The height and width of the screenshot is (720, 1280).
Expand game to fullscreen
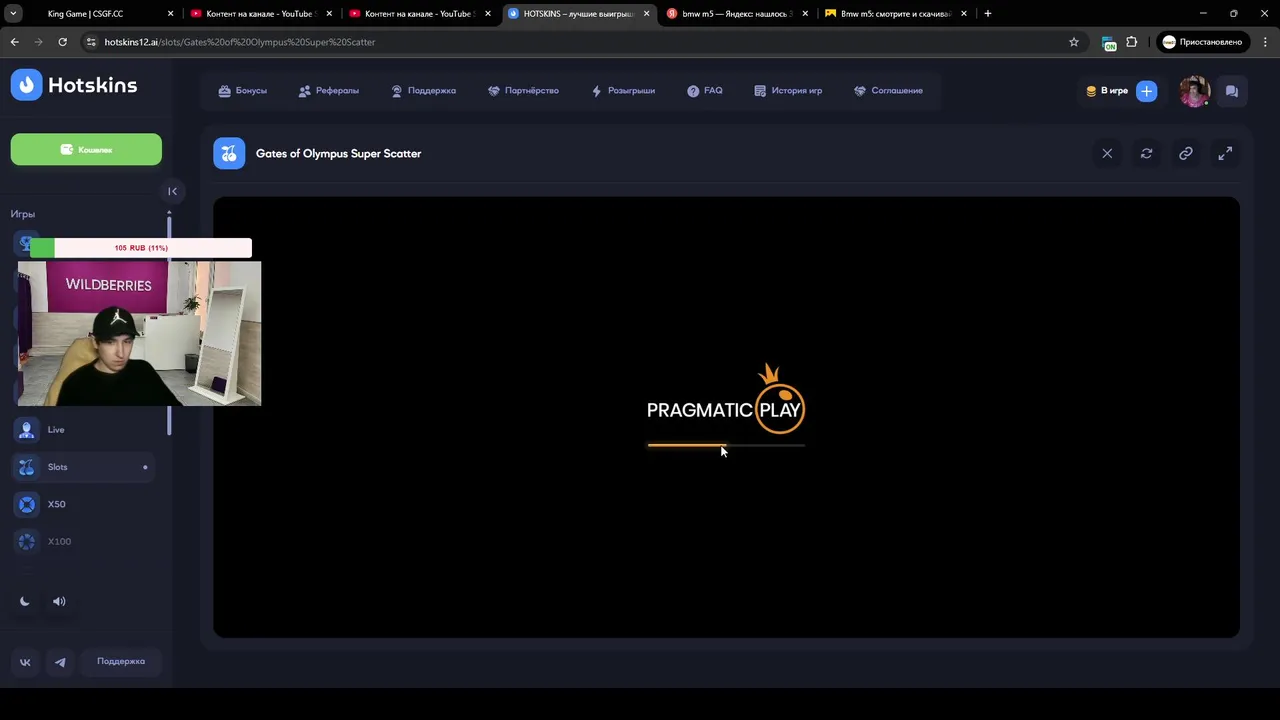tap(1225, 153)
